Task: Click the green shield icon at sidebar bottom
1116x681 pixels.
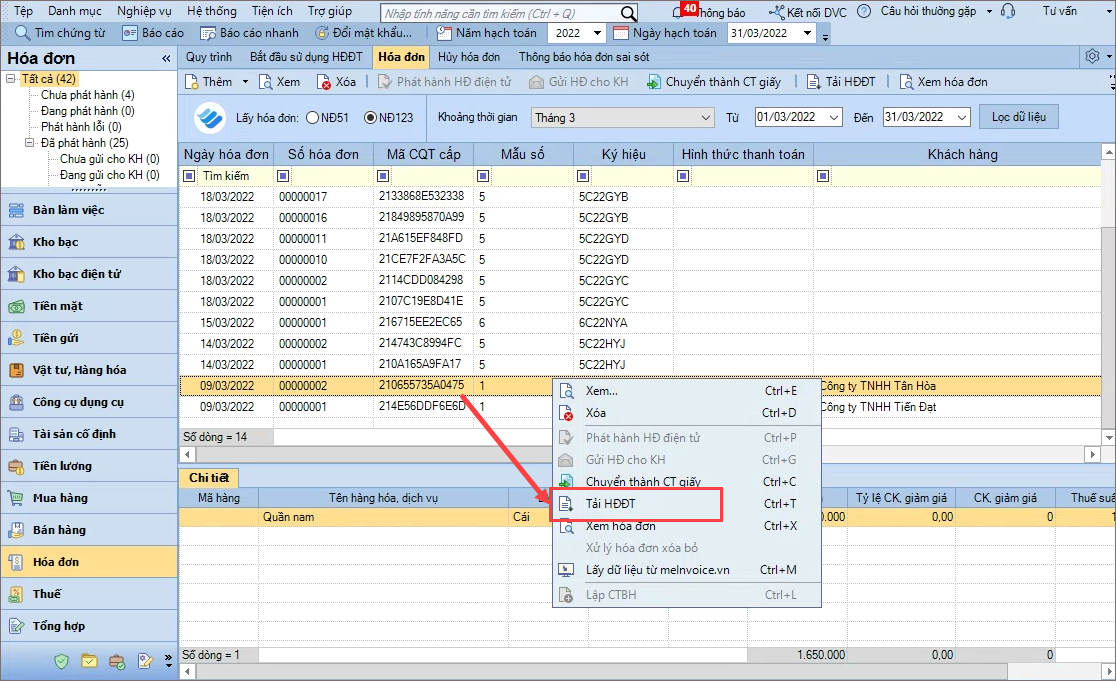Action: point(62,661)
